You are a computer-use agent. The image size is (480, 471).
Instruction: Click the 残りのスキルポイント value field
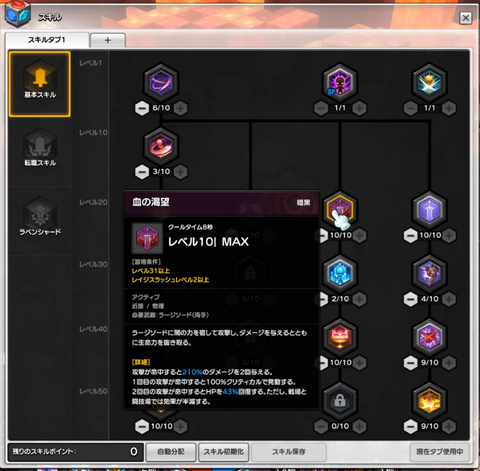(76, 452)
